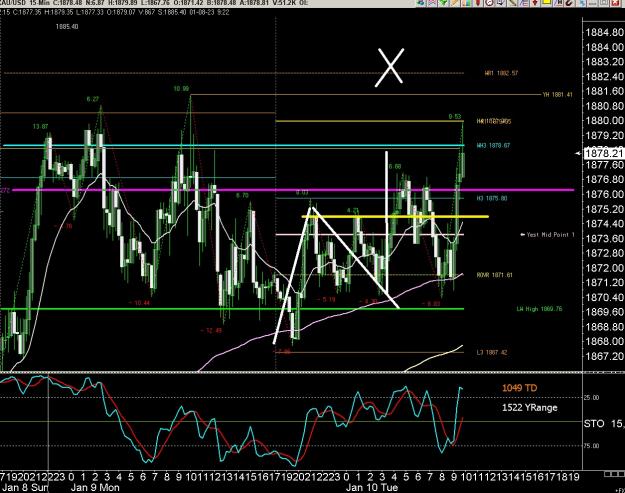Click the WR1 1882.57 level label
Image resolution: width=625 pixels, height=493 pixels.
point(501,73)
